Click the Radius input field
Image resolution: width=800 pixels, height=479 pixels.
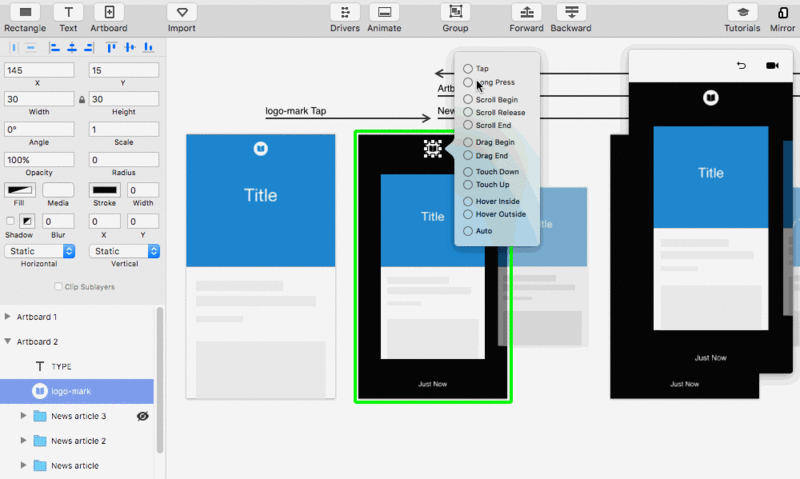point(124,160)
